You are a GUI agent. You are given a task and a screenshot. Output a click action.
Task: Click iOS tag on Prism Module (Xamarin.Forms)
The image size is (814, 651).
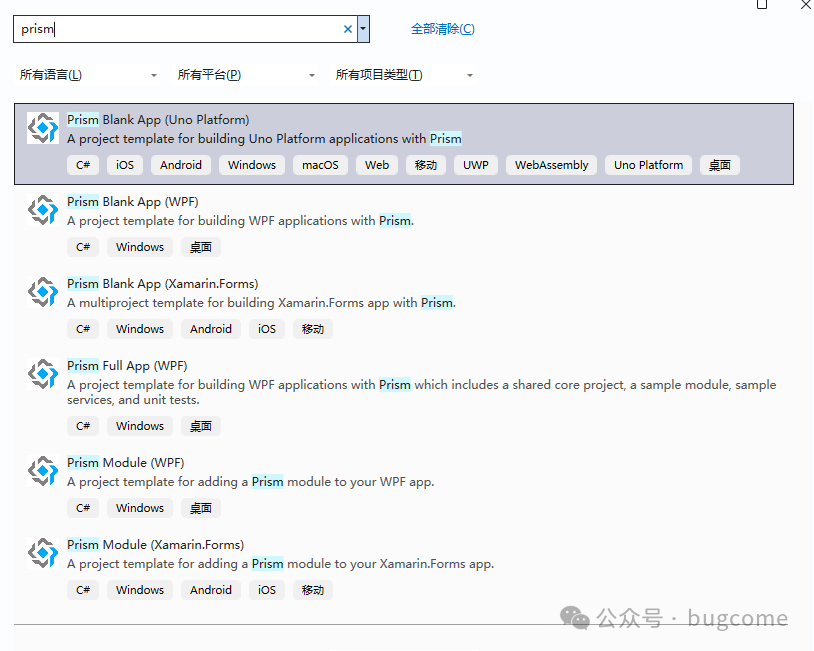click(x=267, y=590)
